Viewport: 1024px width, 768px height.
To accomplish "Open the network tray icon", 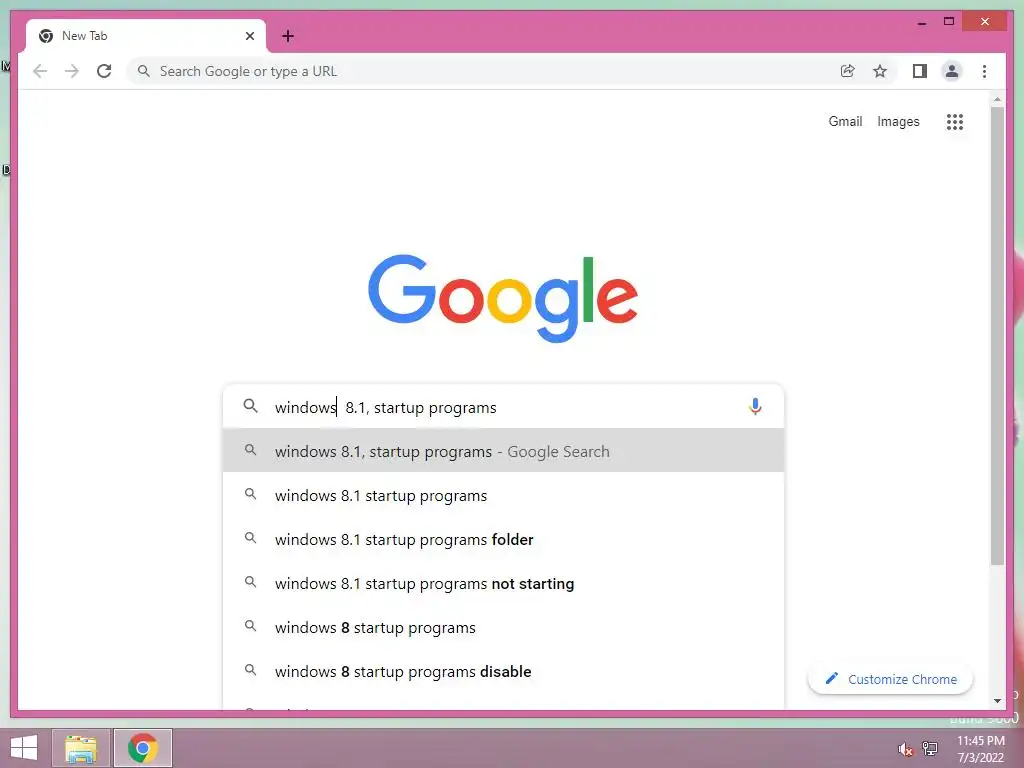I will click(930, 748).
